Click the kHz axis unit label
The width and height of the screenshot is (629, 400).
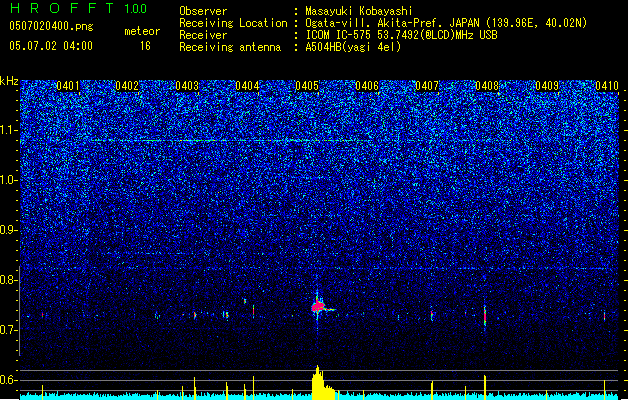[x=9, y=81]
